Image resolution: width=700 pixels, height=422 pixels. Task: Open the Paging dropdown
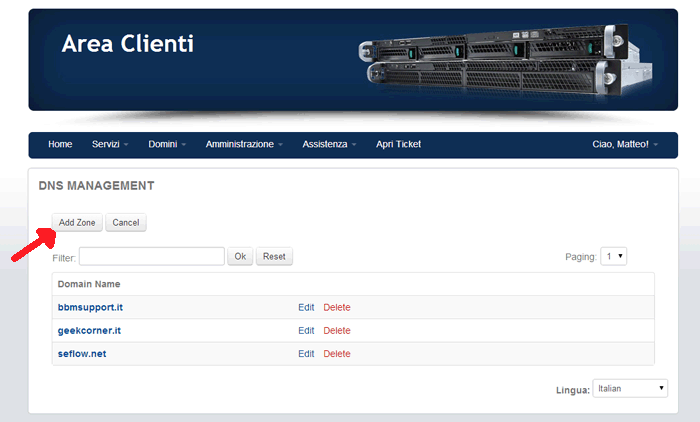click(614, 256)
